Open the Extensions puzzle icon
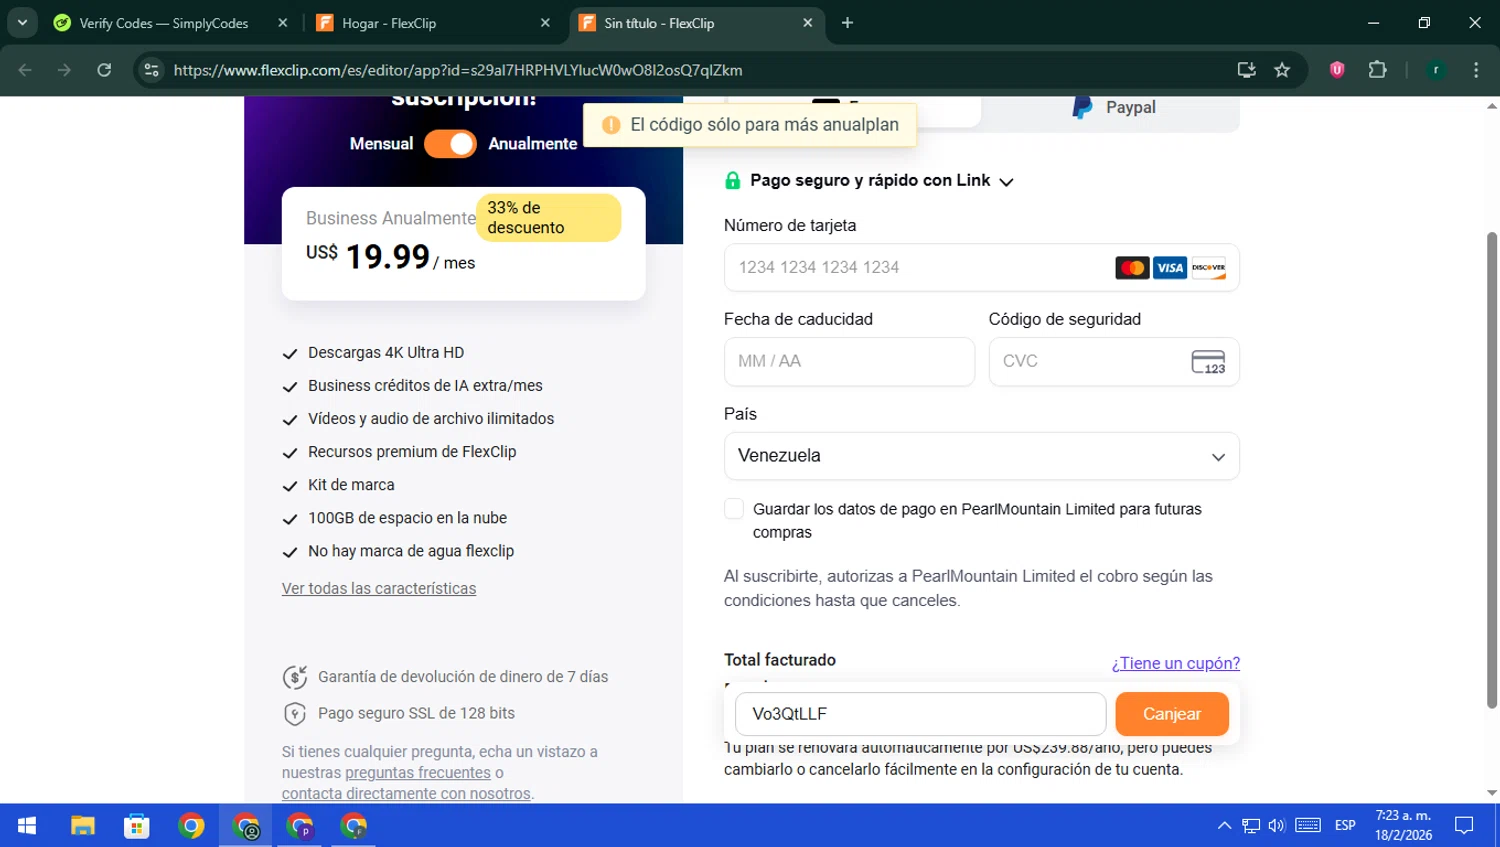1500x847 pixels. click(1377, 70)
